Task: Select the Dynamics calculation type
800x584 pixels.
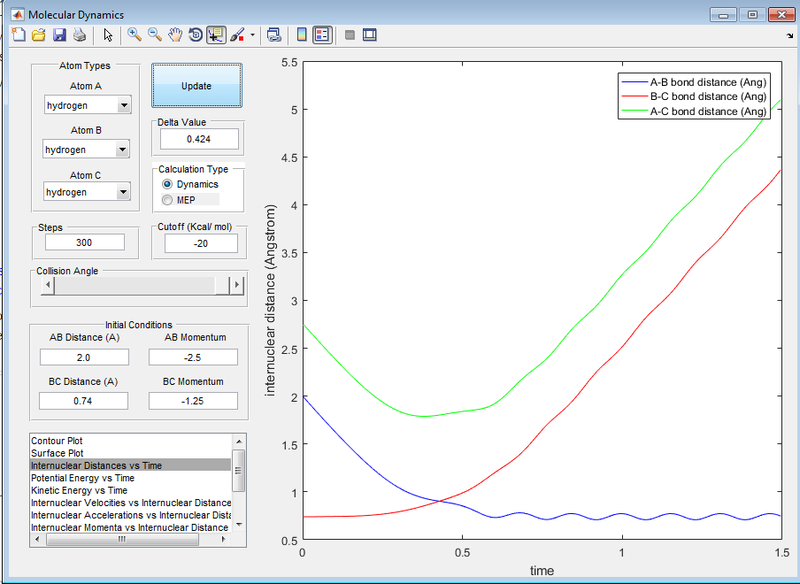Action: pos(167,185)
